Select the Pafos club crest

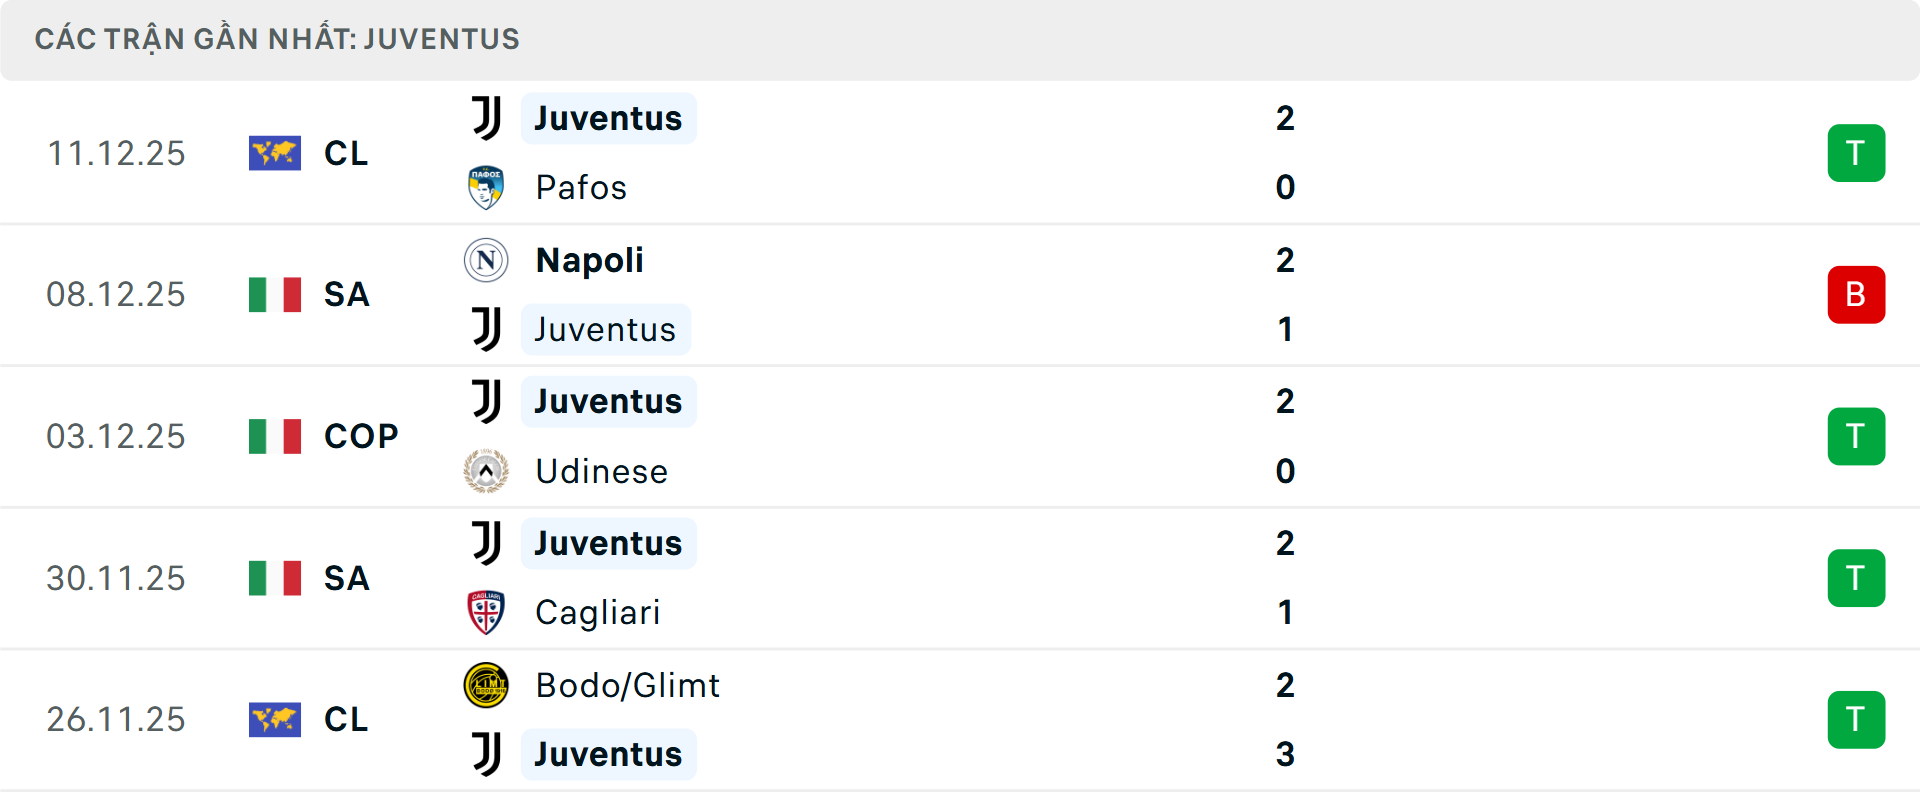point(485,187)
